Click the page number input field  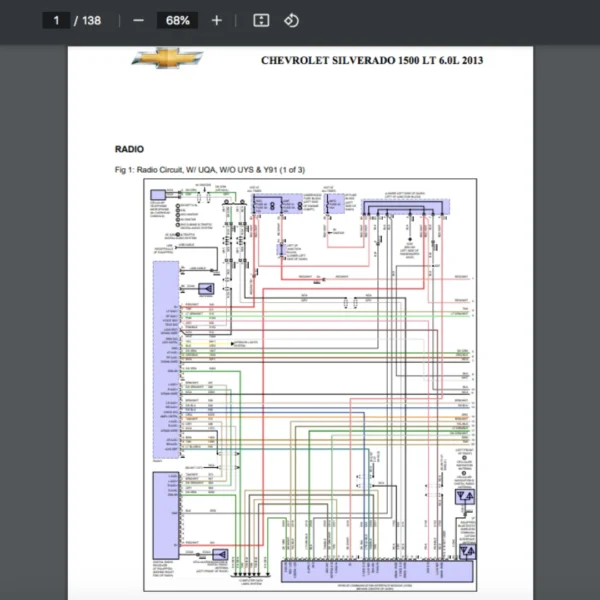coord(57,20)
